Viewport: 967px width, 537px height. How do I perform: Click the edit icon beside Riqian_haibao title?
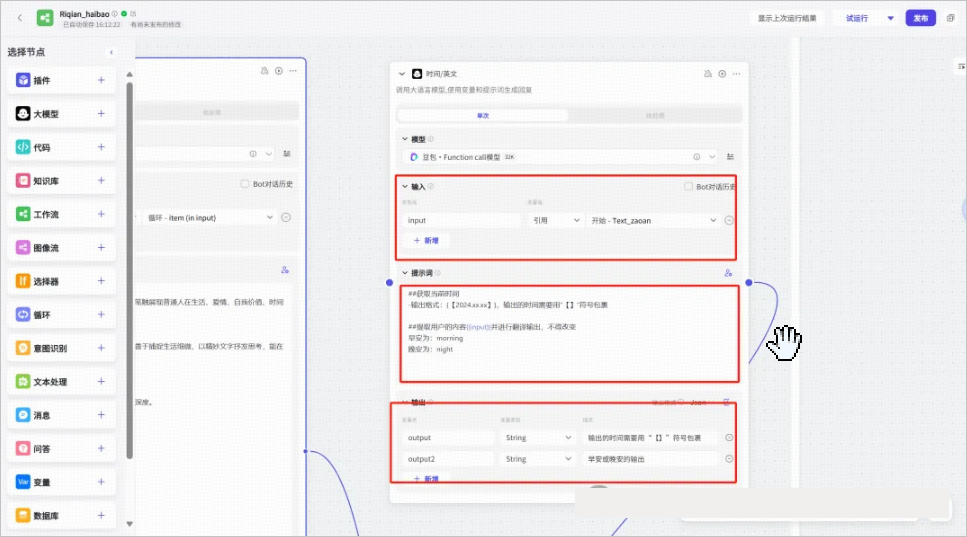[x=133, y=14]
